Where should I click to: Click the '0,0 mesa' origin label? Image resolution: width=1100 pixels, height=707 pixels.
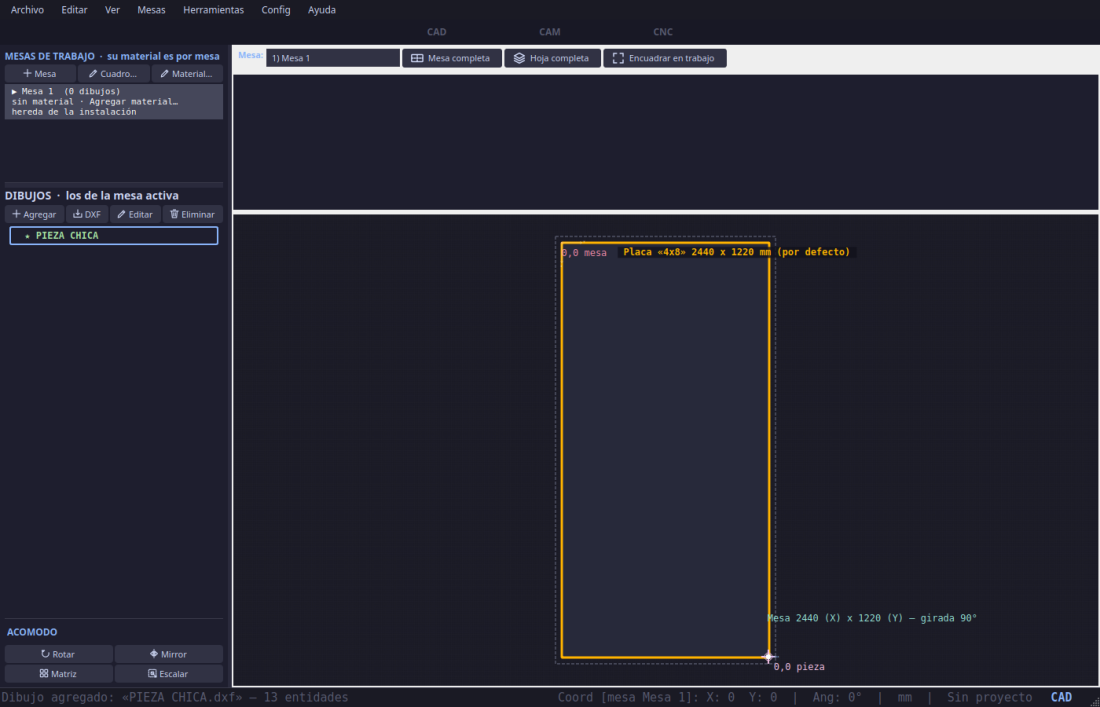[584, 252]
